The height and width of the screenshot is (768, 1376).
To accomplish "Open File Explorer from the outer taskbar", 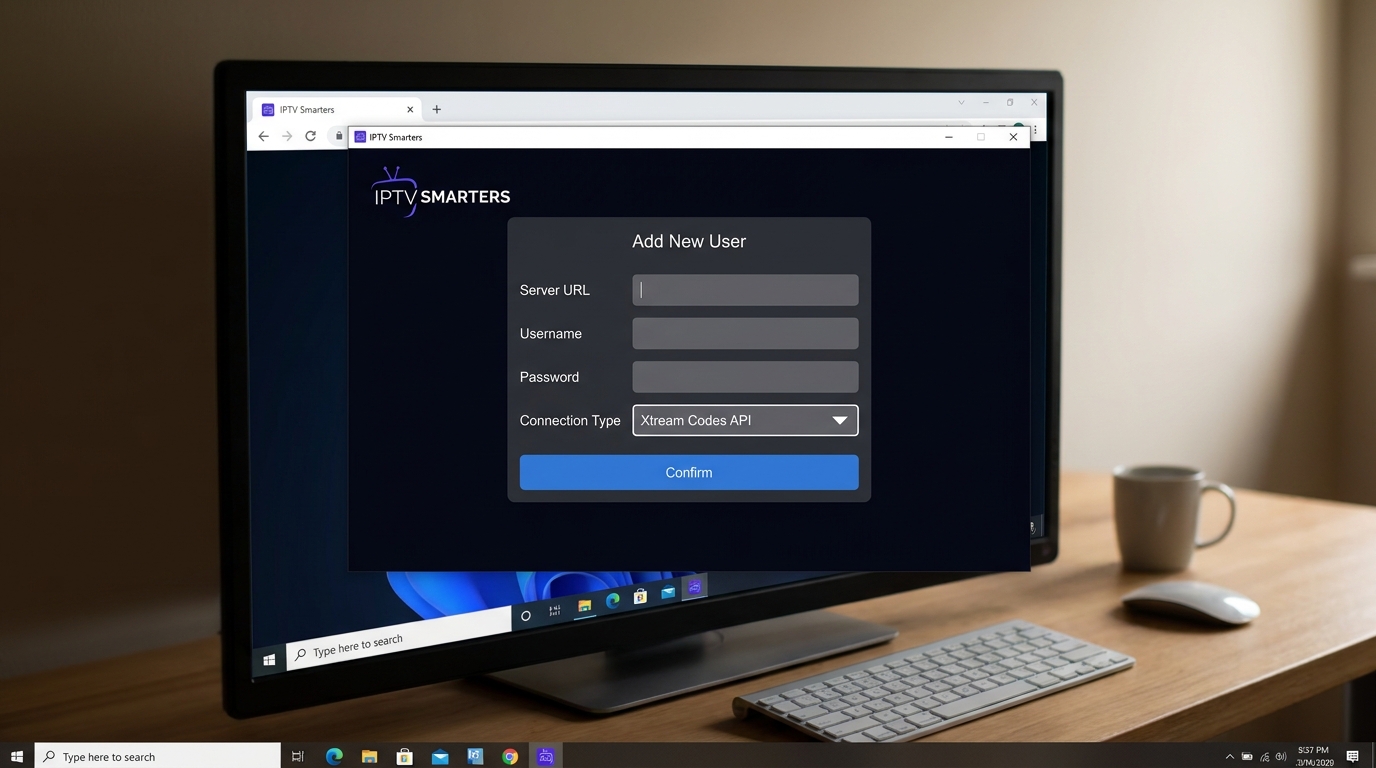I will click(x=369, y=756).
